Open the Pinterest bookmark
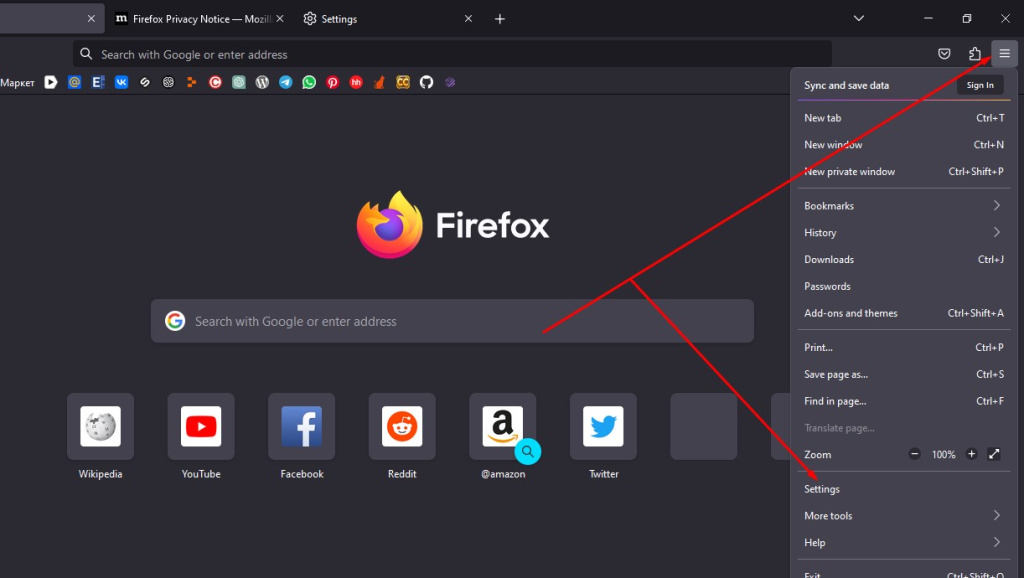1024x578 pixels. pyautogui.click(x=332, y=82)
